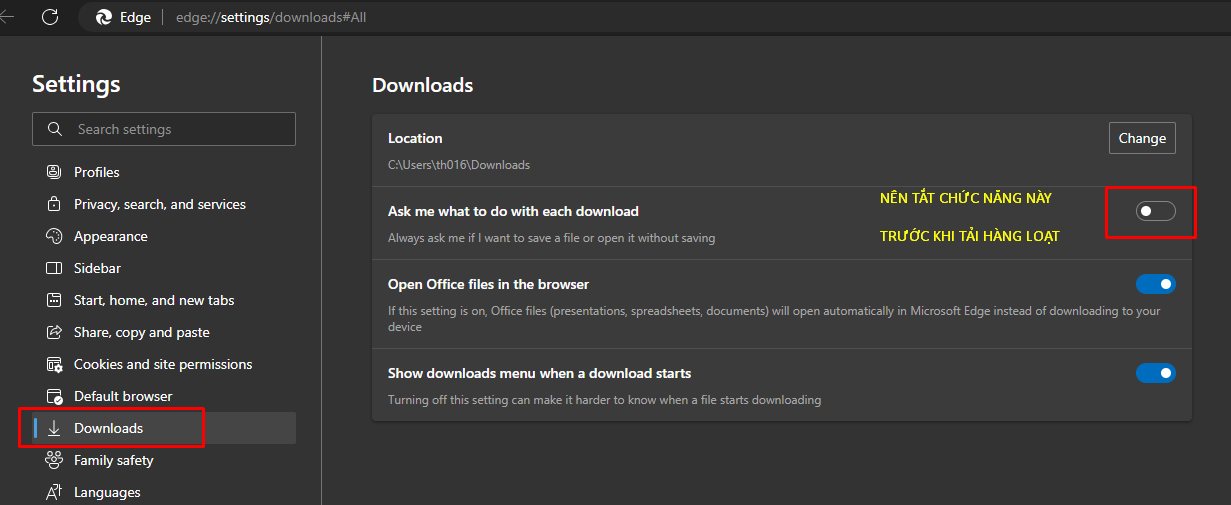Click the Cookies and site permissions icon
Screen dimensions: 1231x505
[54, 364]
